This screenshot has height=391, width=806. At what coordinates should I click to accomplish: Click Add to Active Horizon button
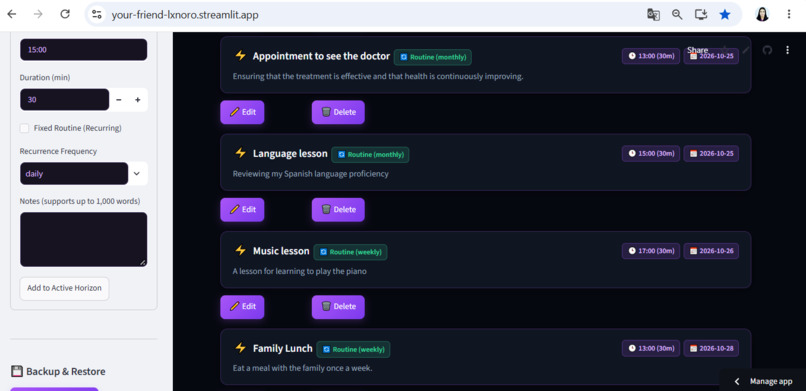point(64,288)
